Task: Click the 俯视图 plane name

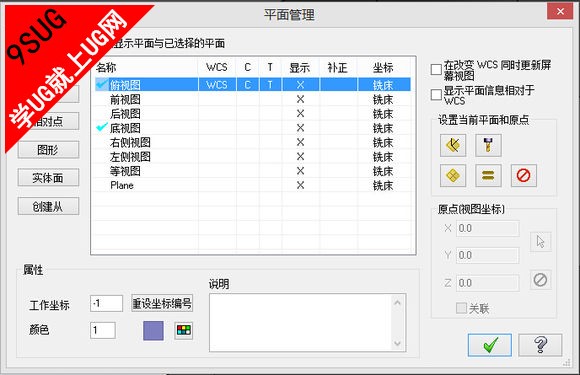Action: [125, 85]
